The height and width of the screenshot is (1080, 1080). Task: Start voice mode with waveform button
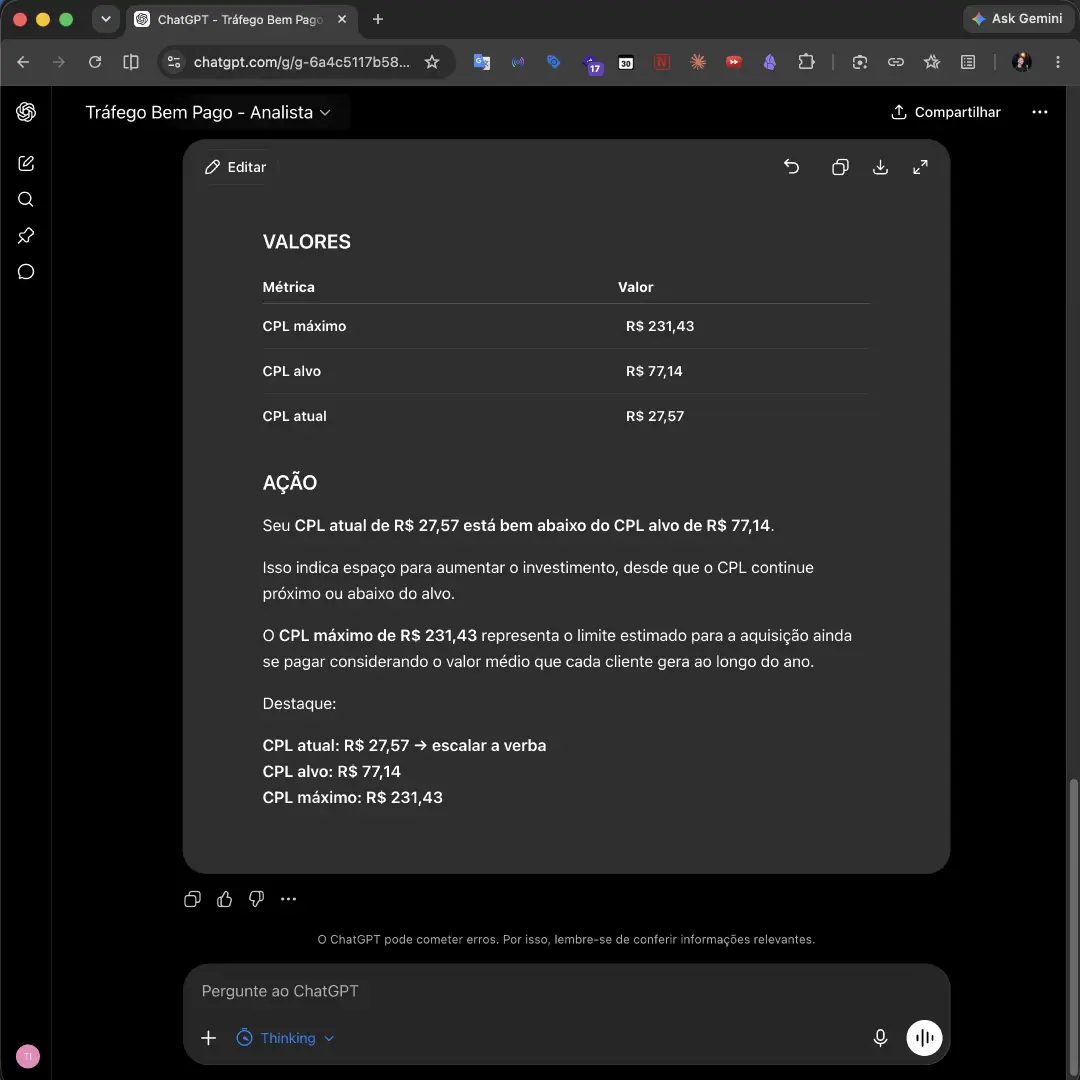click(924, 1037)
